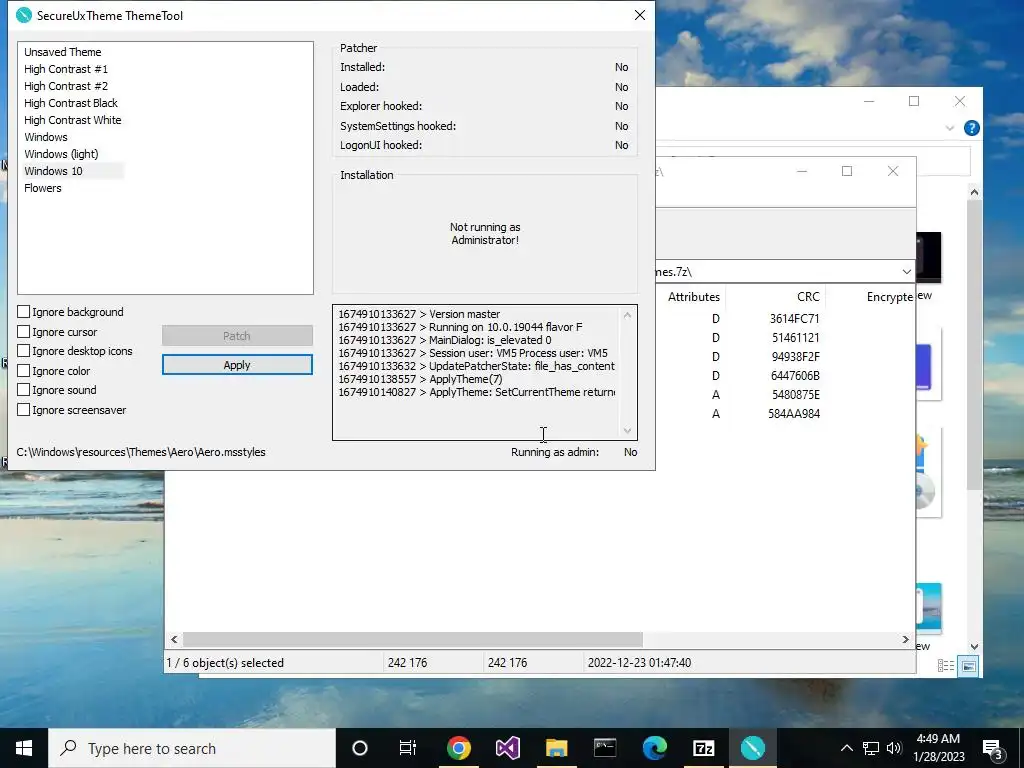Select the Windows theme entry
The height and width of the screenshot is (768, 1024).
(x=46, y=136)
